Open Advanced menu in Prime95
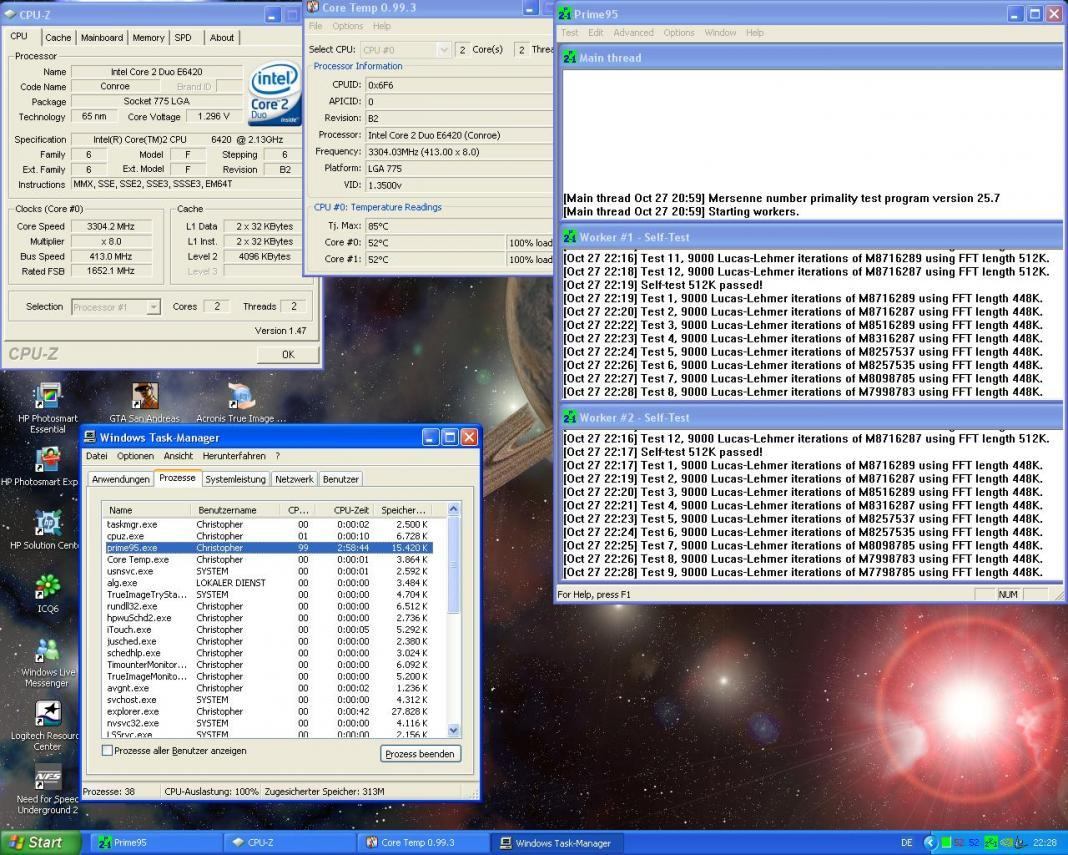Viewport: 1068px width, 855px height. coord(633,33)
